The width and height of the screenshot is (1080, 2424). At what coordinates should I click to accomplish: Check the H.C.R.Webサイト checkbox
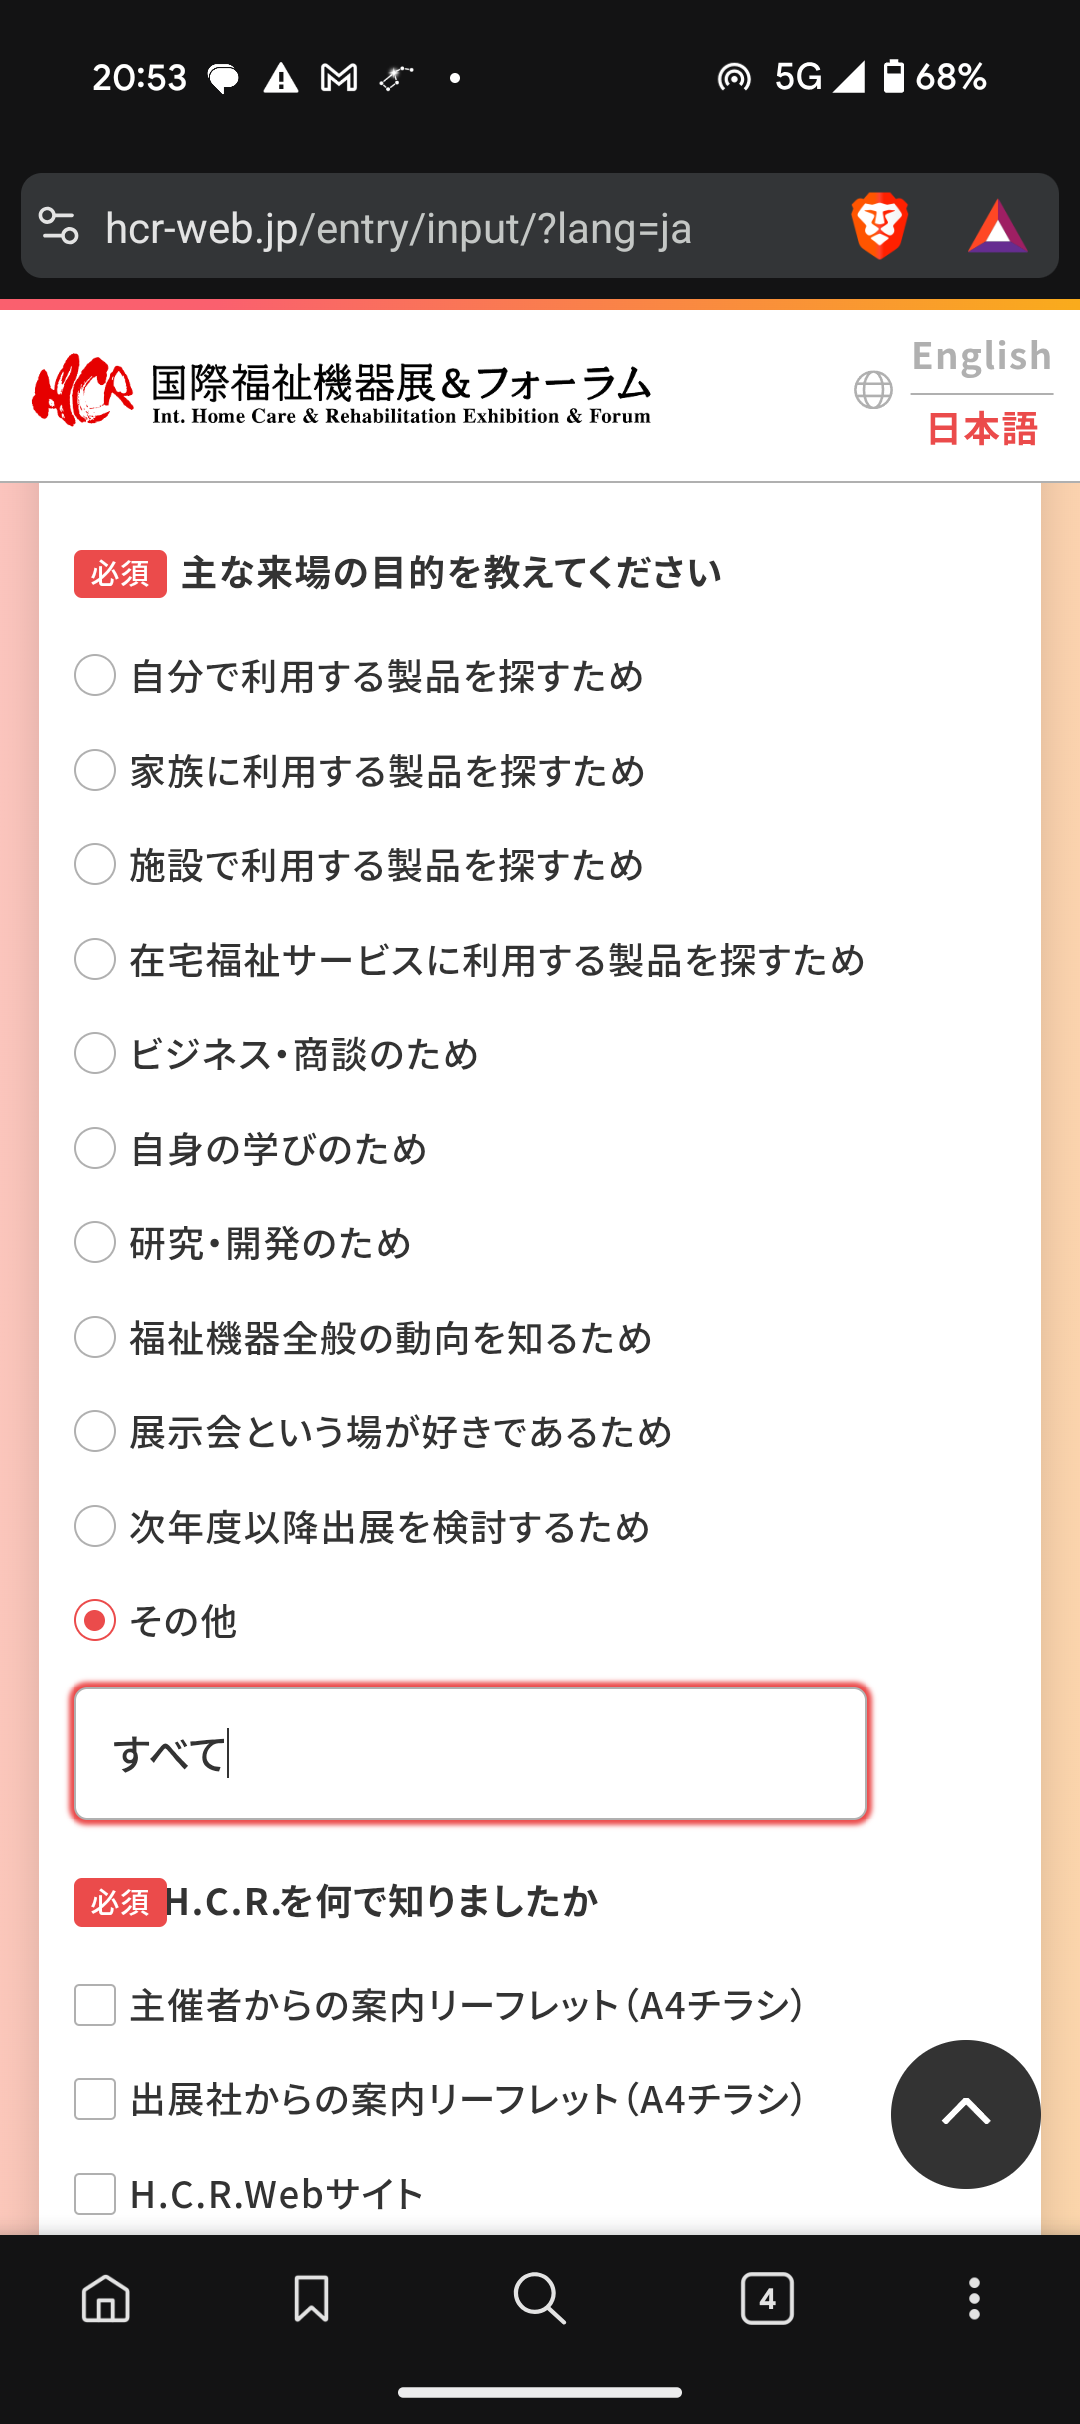(x=95, y=2194)
